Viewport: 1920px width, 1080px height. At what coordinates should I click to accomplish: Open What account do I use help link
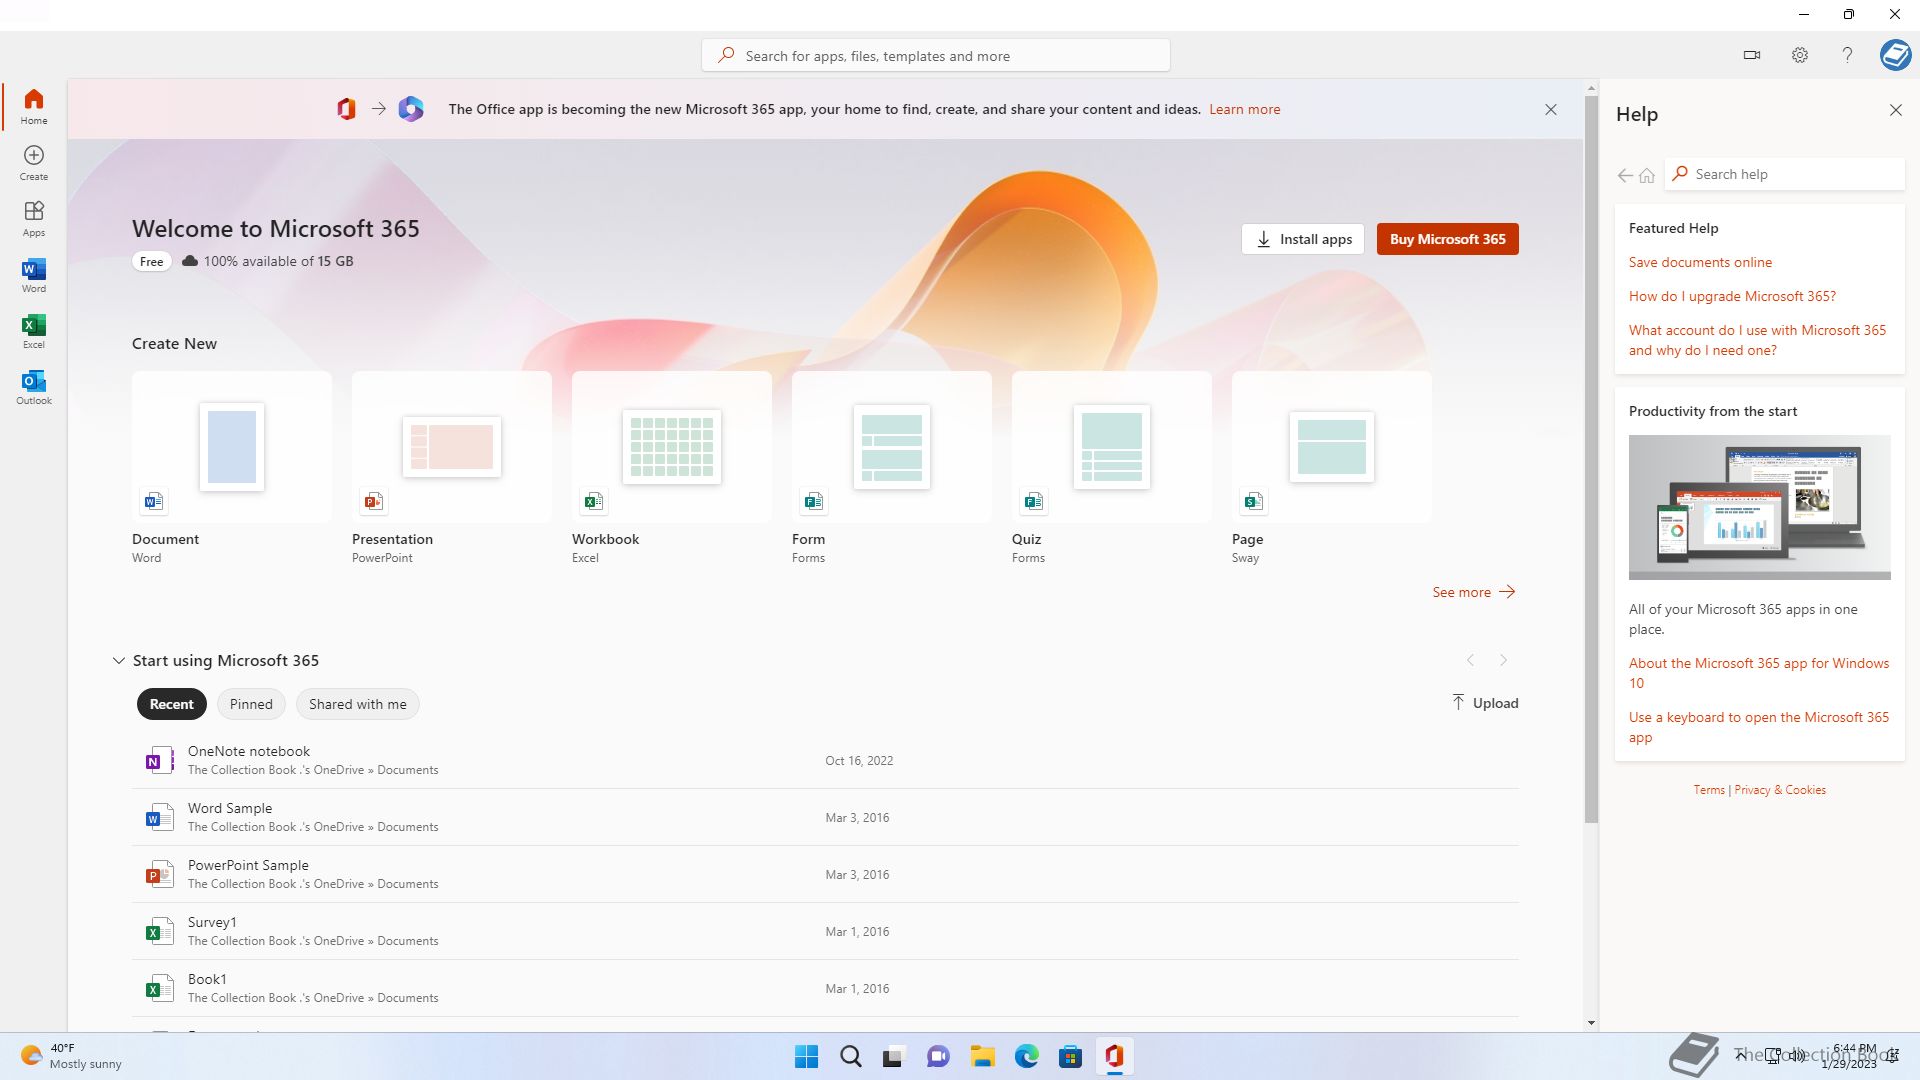point(1757,340)
